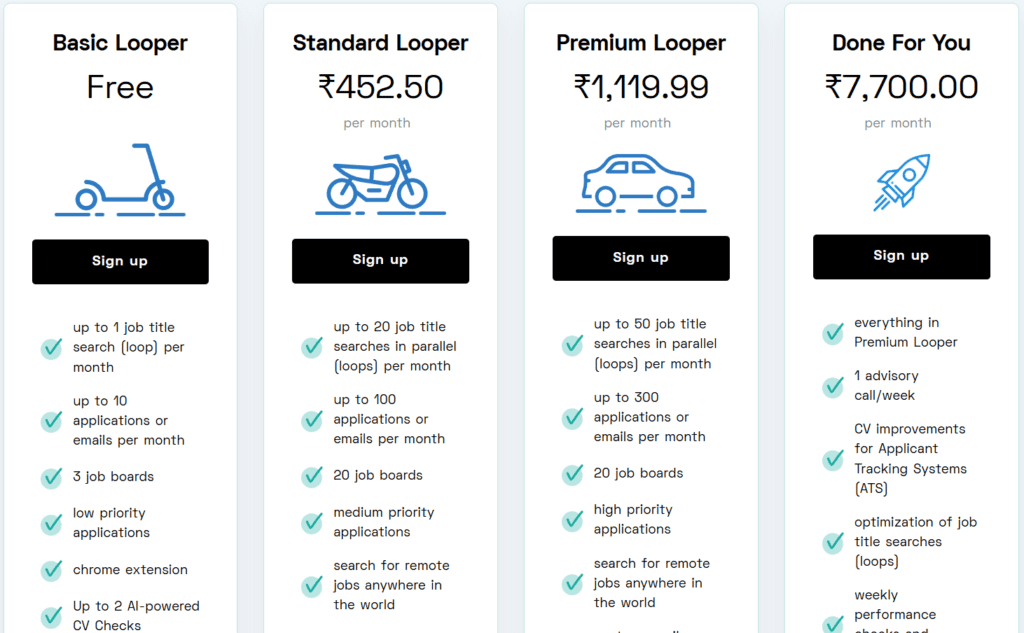Click the checkmark beside "high priority applications"

tap(572, 520)
